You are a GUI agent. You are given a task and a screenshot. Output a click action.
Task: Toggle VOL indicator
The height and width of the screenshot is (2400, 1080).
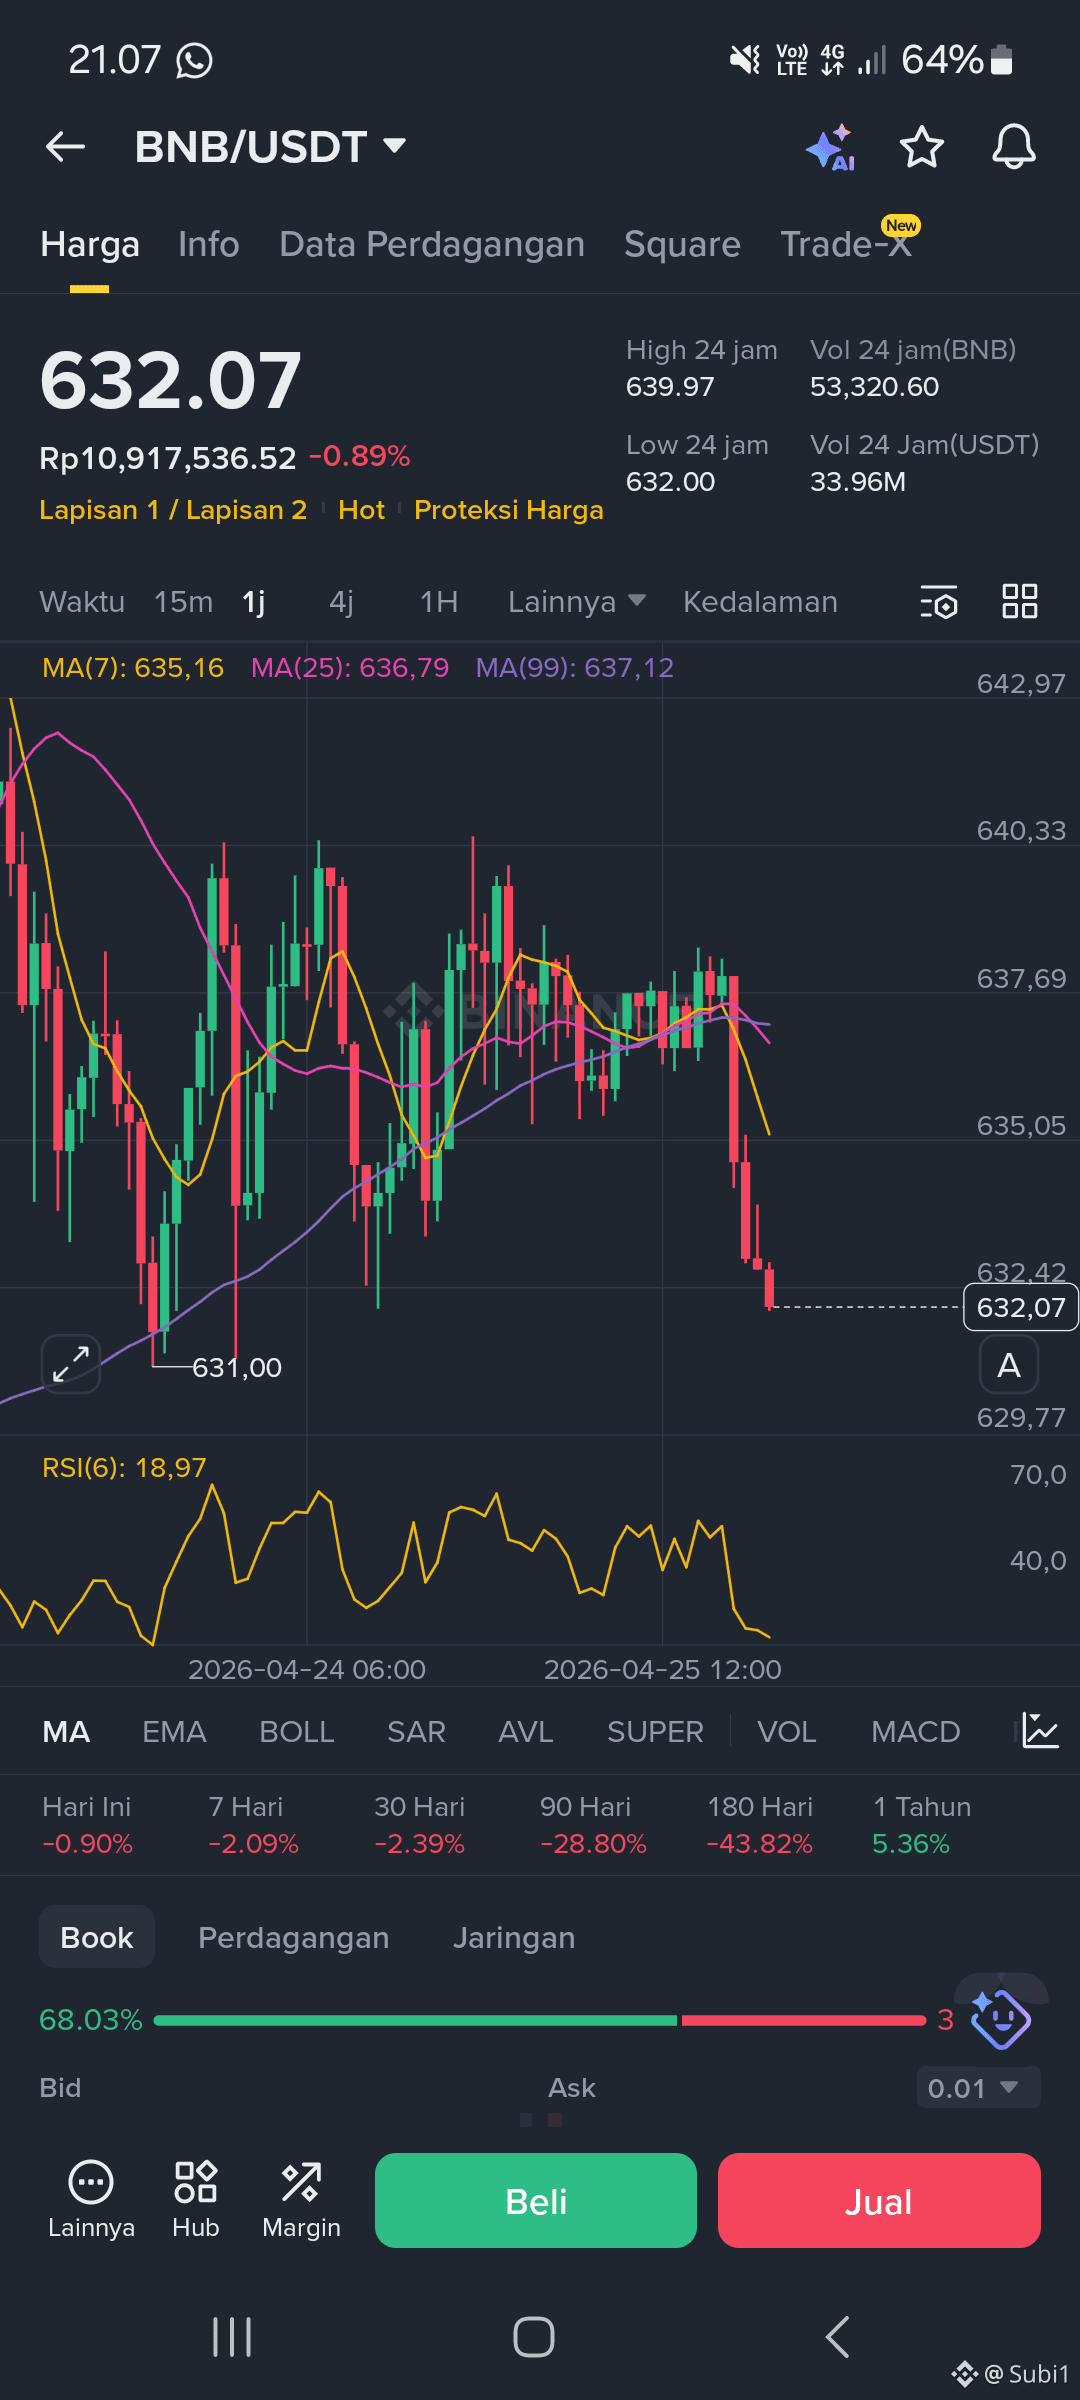[787, 1731]
